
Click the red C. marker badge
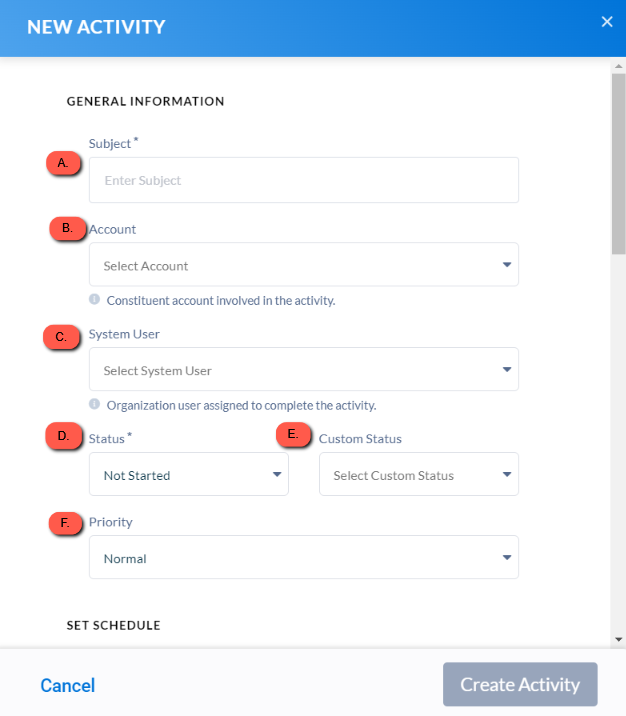click(61, 337)
